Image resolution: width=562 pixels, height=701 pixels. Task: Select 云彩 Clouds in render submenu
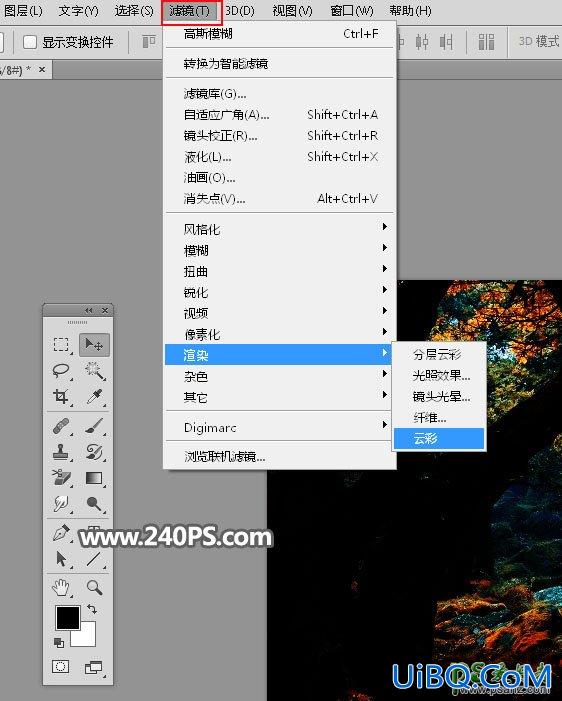pyautogui.click(x=439, y=439)
